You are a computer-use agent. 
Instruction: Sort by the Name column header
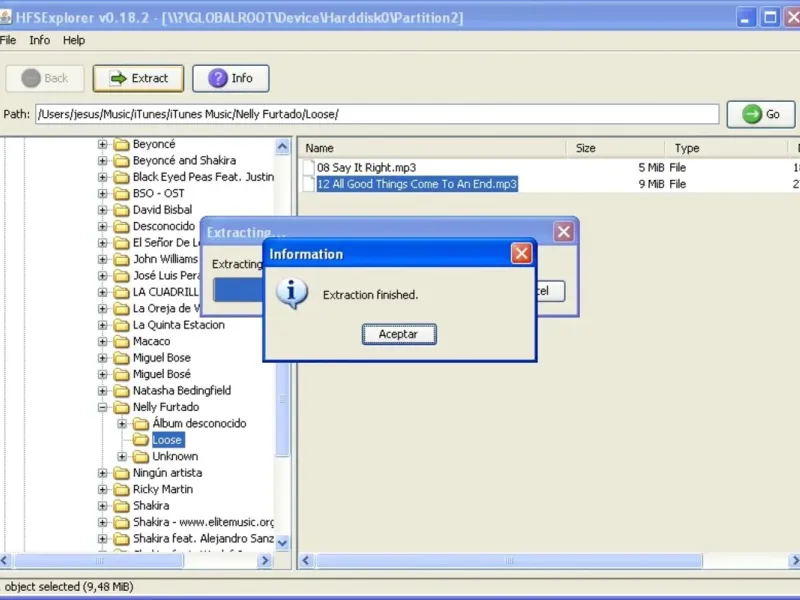433,148
